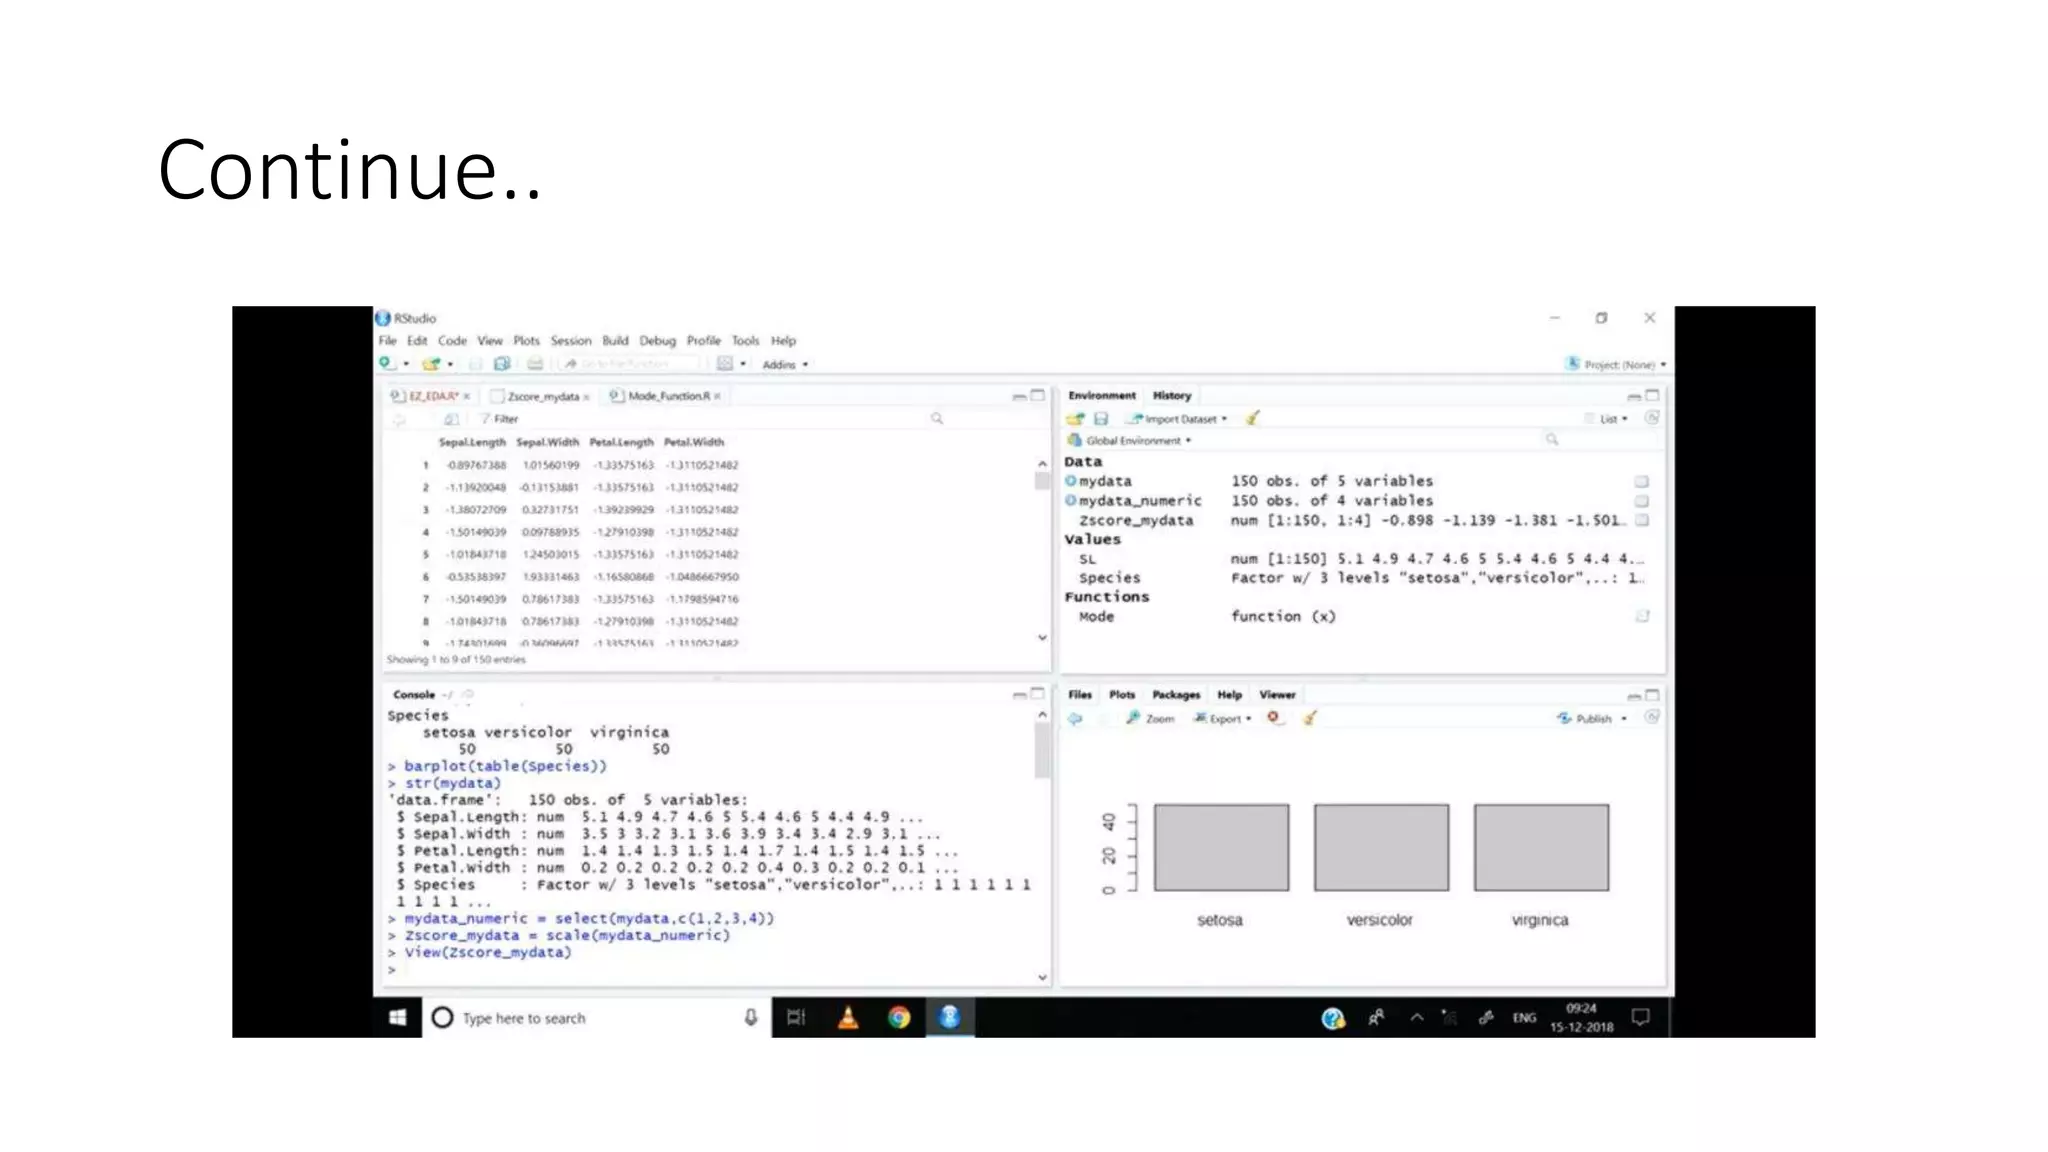The height and width of the screenshot is (1152, 2048).
Task: Click the red remove current plot icon
Action: click(x=1273, y=718)
